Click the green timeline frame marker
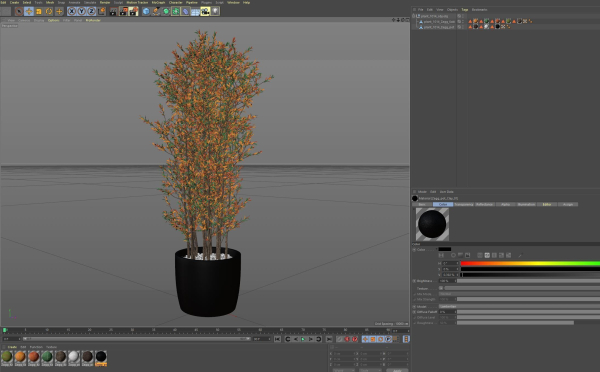This screenshot has width=600, height=372. 5,330
